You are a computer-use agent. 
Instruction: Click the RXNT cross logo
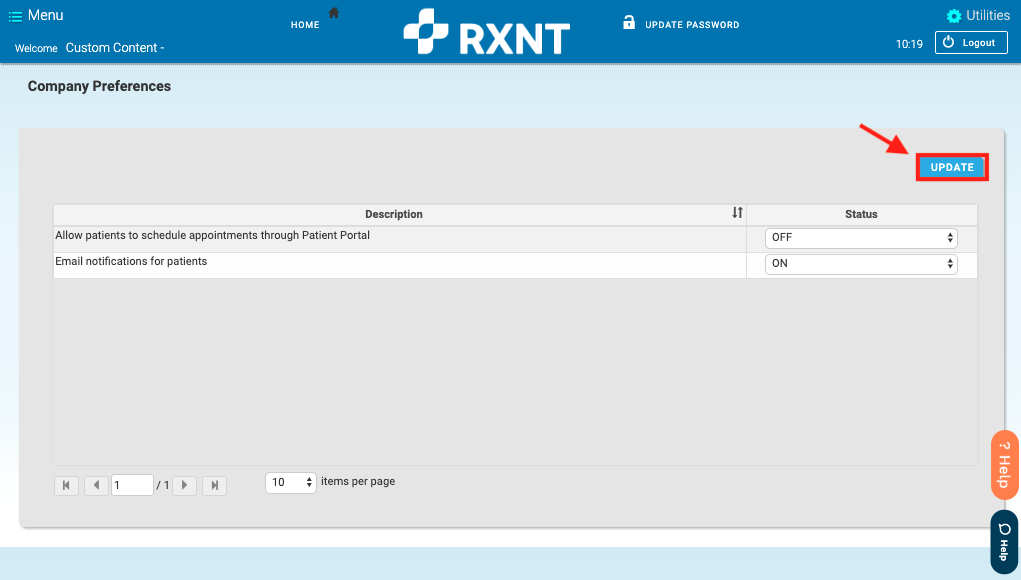point(426,31)
